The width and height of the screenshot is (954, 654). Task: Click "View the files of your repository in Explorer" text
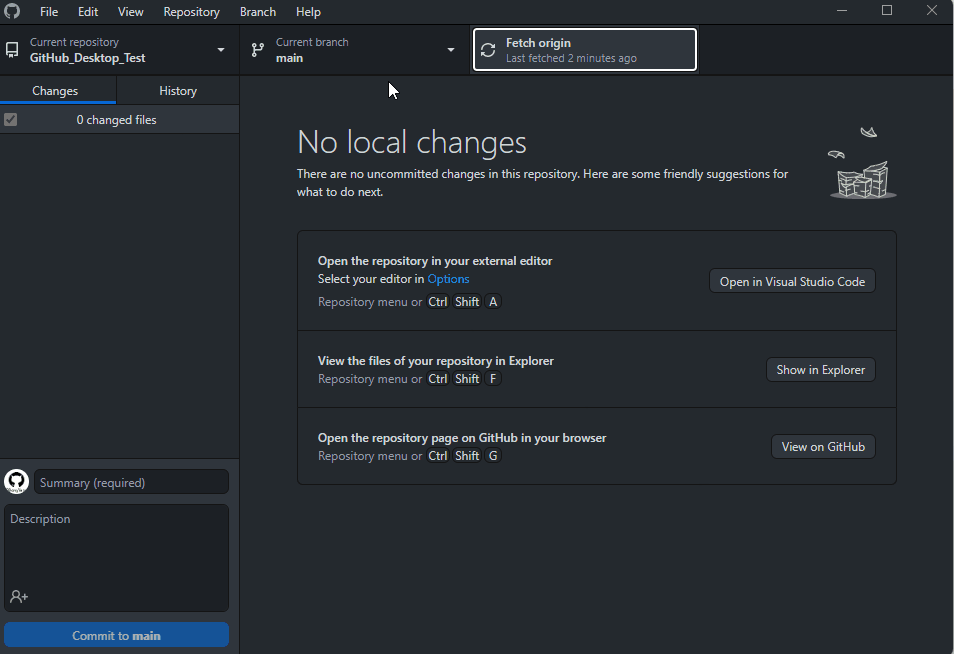click(436, 361)
